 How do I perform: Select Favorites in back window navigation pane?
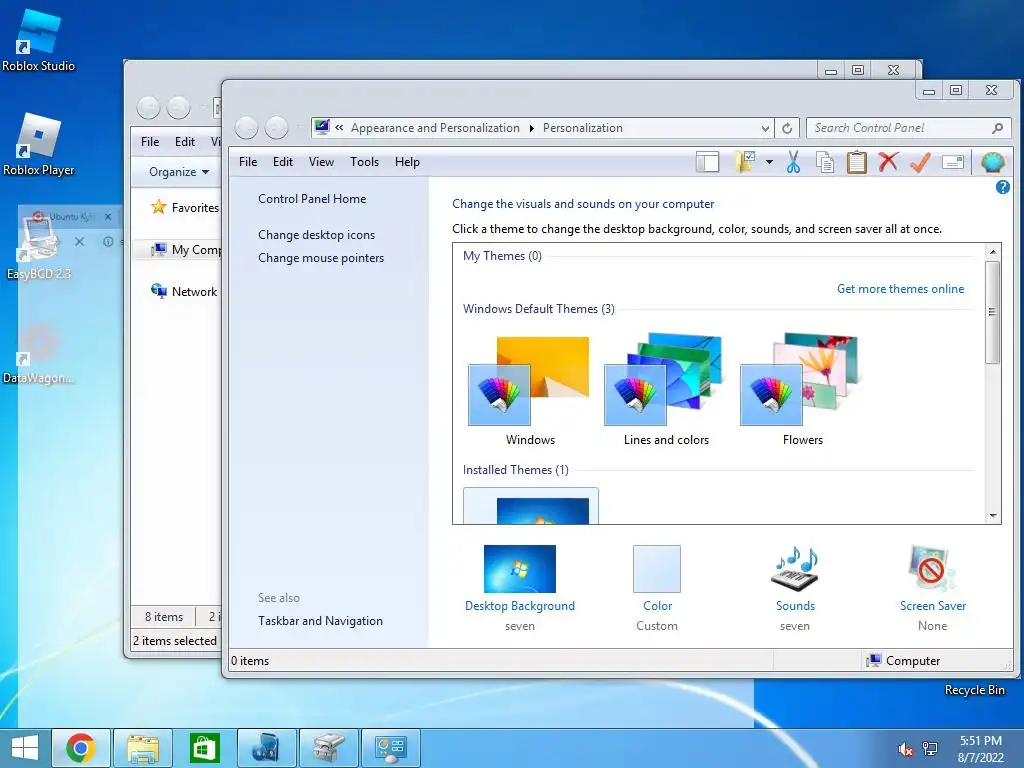click(x=185, y=208)
